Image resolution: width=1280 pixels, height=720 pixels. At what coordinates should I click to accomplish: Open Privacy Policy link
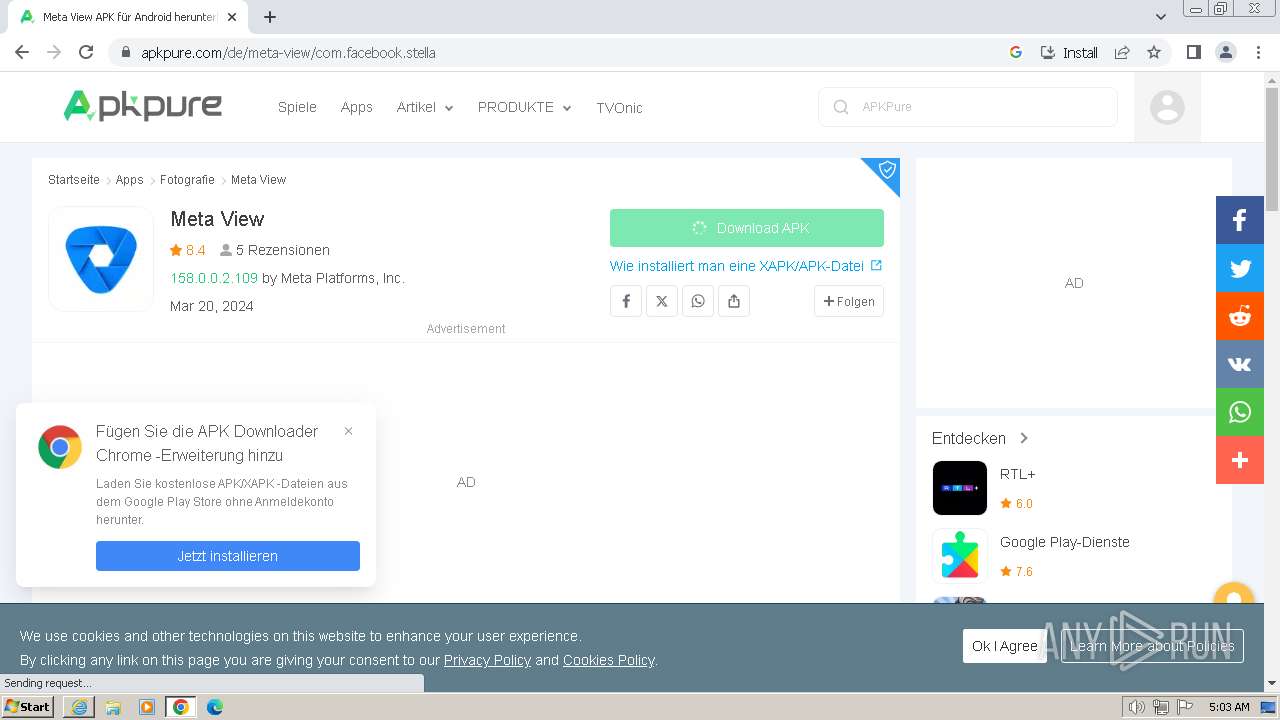click(x=487, y=660)
